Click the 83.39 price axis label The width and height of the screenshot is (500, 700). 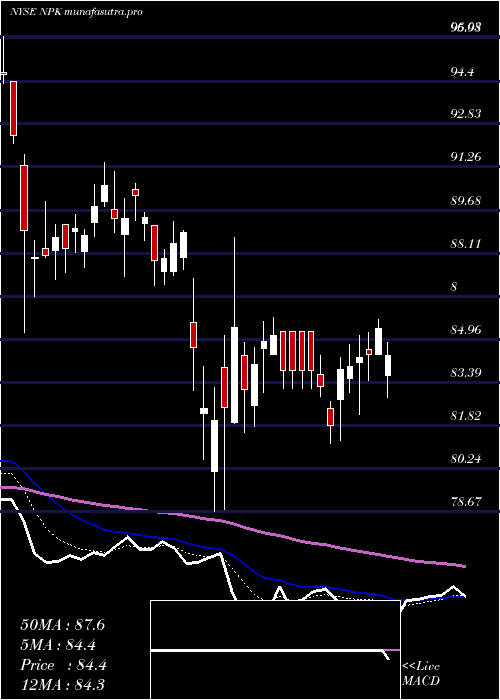(466, 373)
